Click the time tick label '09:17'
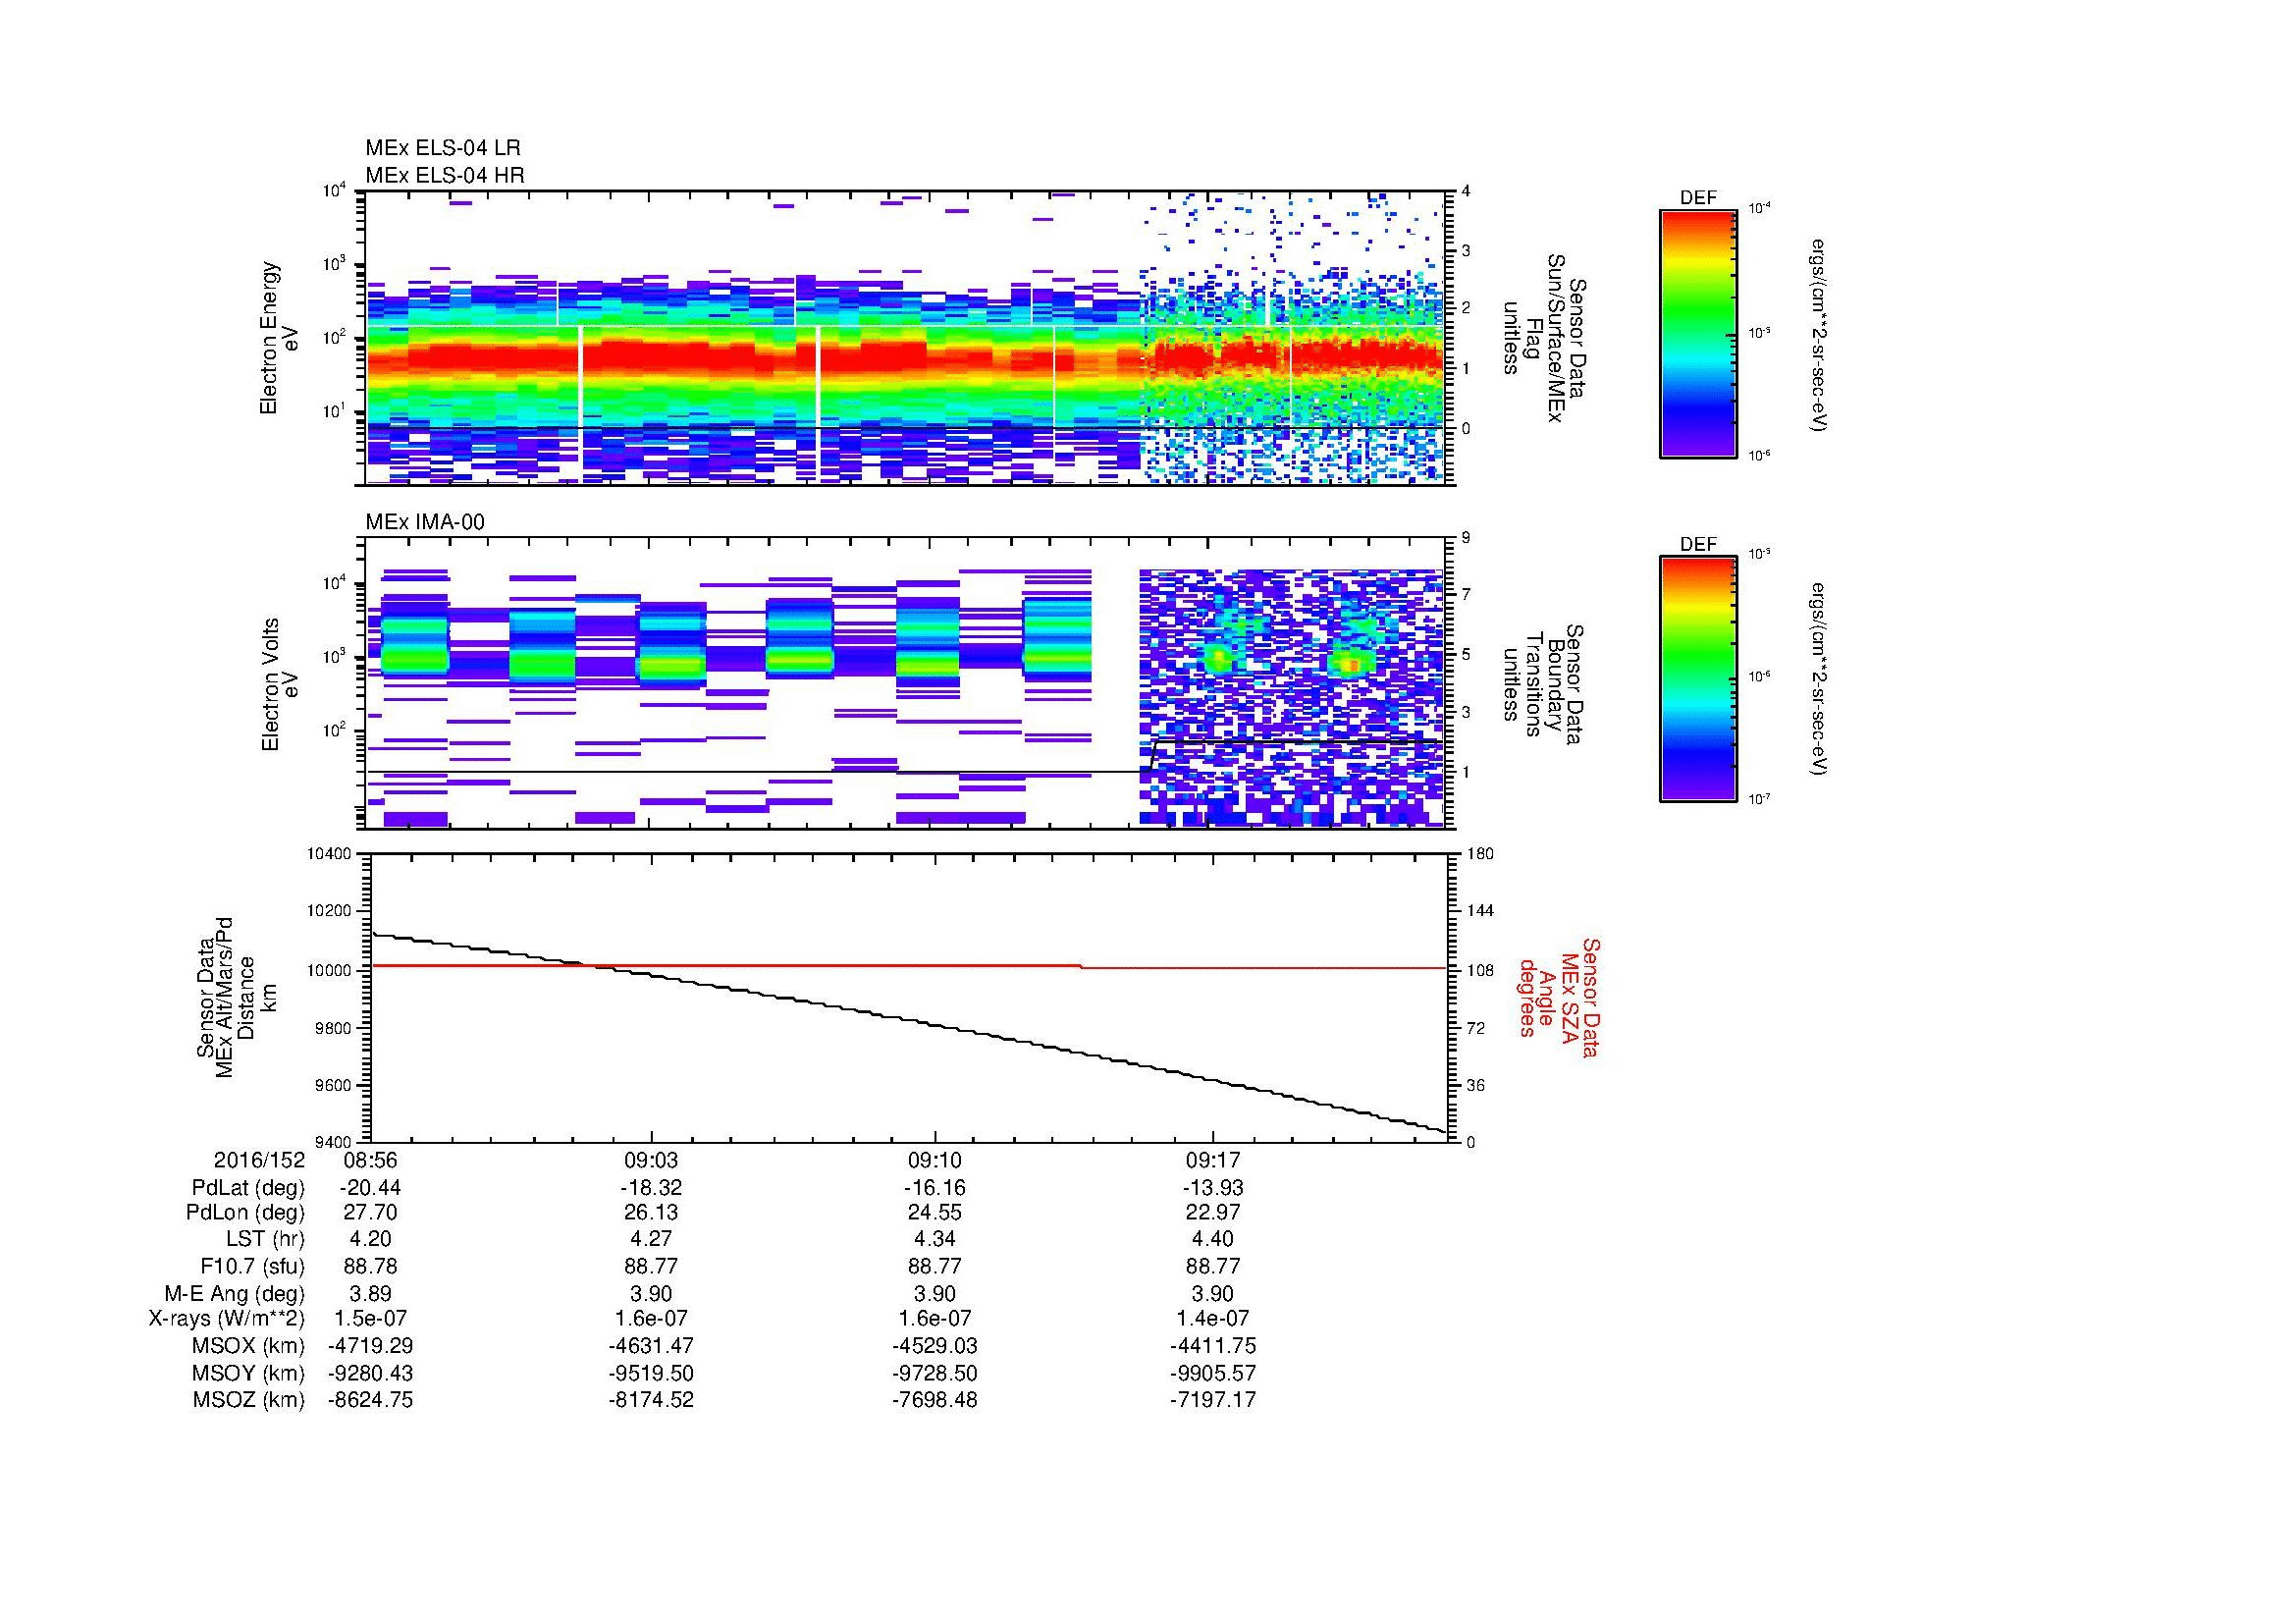 [x=1213, y=1161]
